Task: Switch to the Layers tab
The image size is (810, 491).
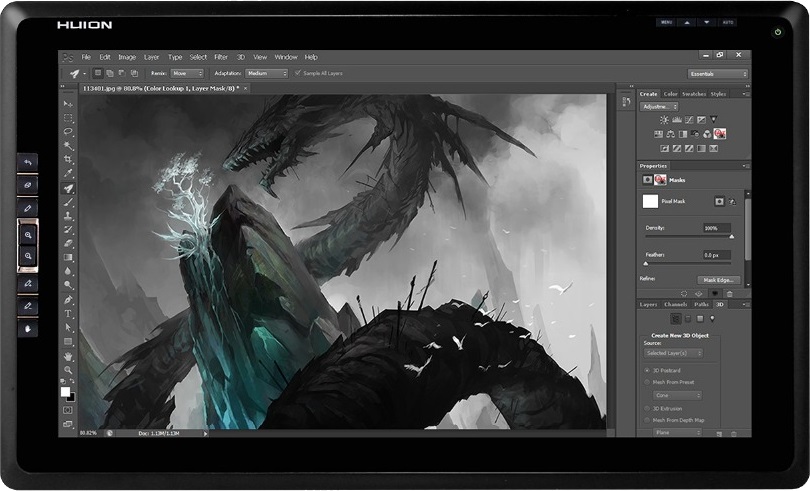Action: 648,304
